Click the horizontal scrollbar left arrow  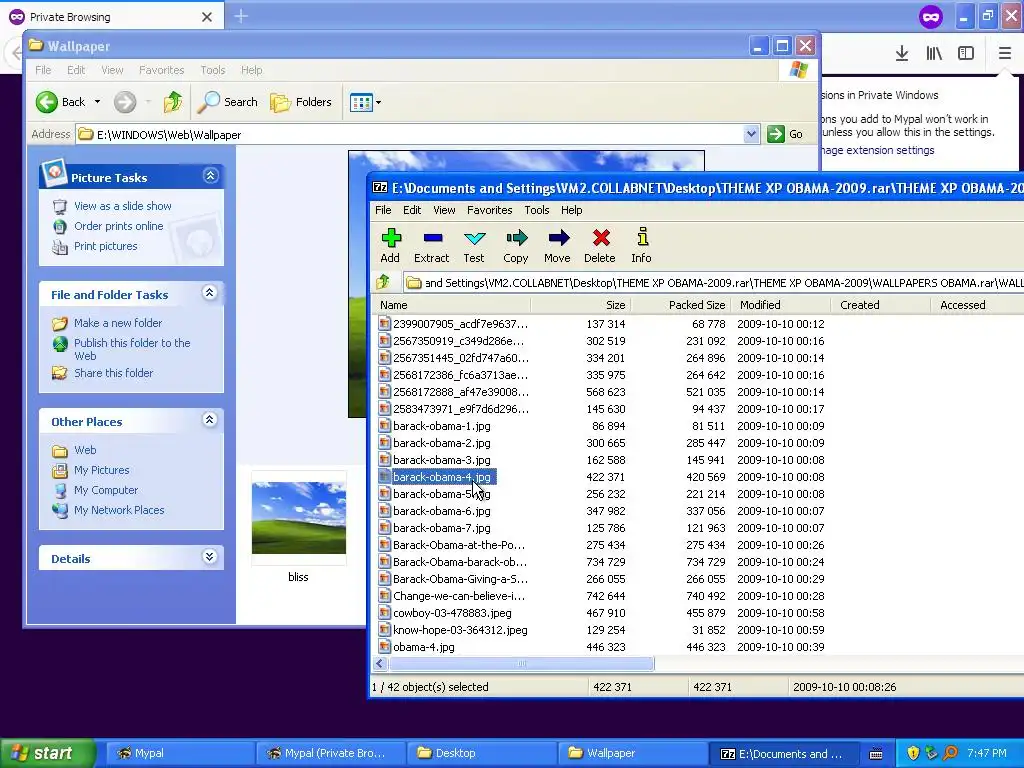point(380,664)
